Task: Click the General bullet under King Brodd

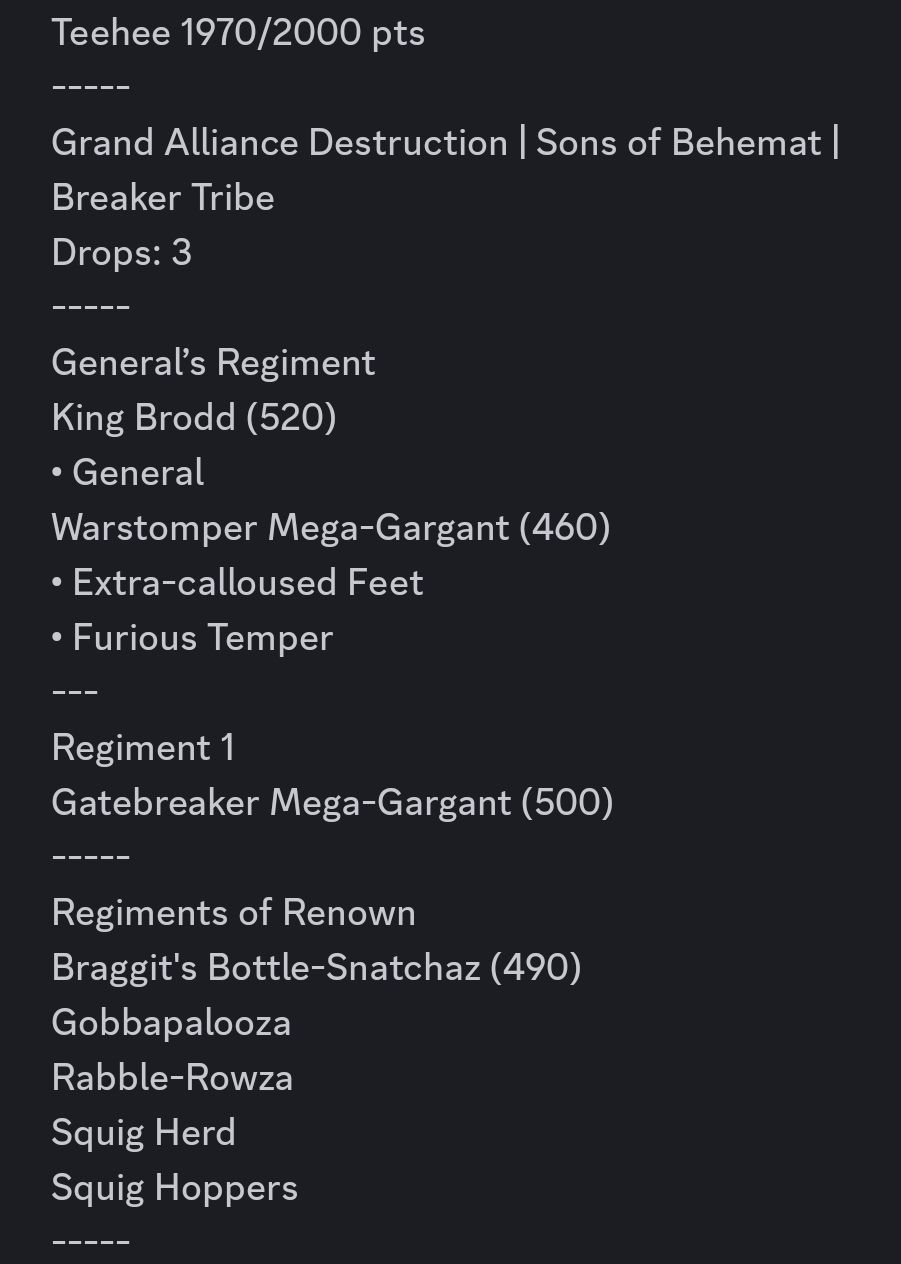Action: pyautogui.click(x=138, y=473)
